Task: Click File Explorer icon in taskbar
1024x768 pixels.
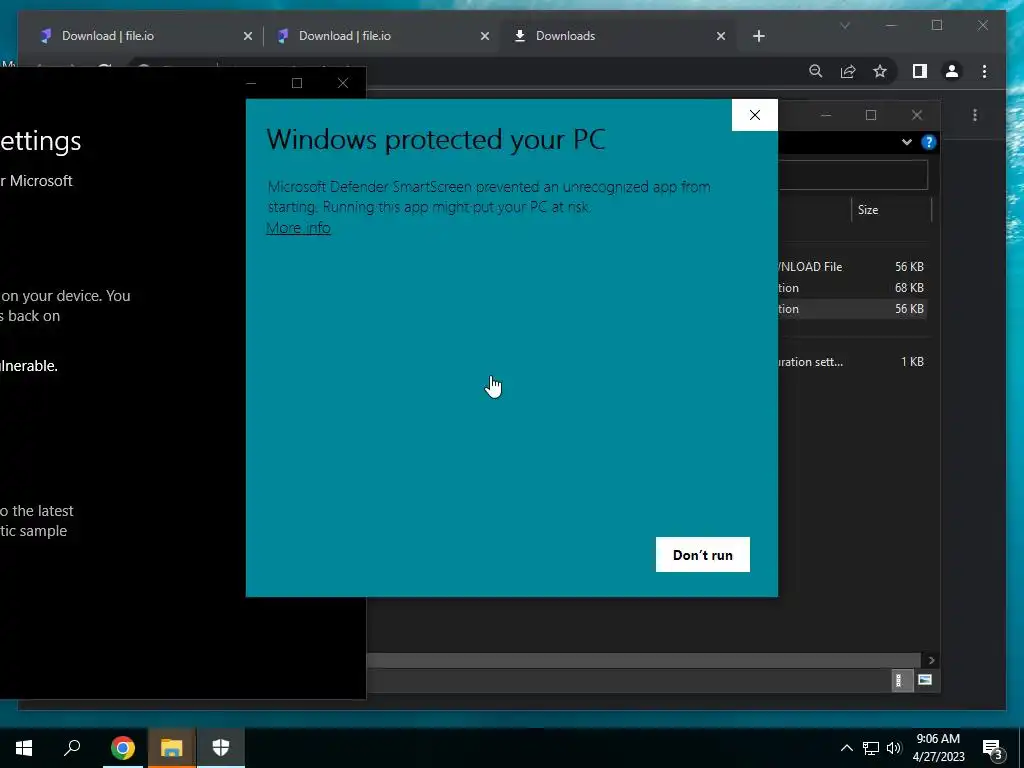Action: [x=171, y=748]
